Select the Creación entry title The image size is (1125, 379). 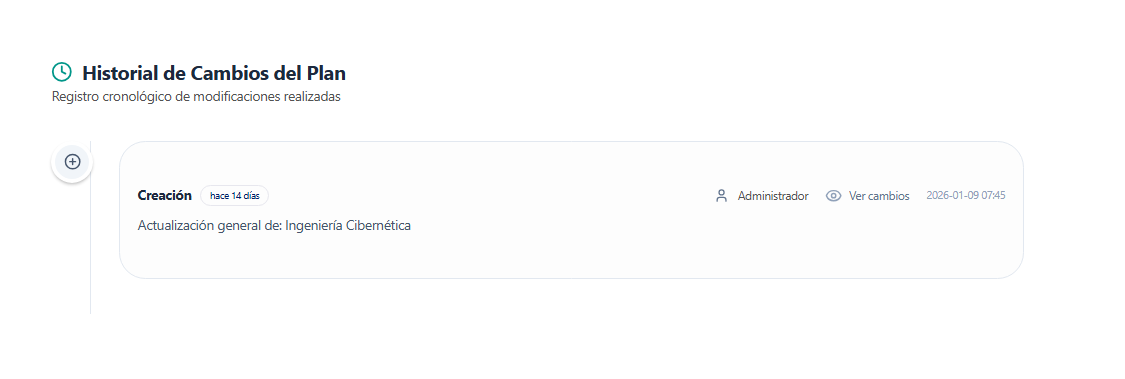click(164, 195)
